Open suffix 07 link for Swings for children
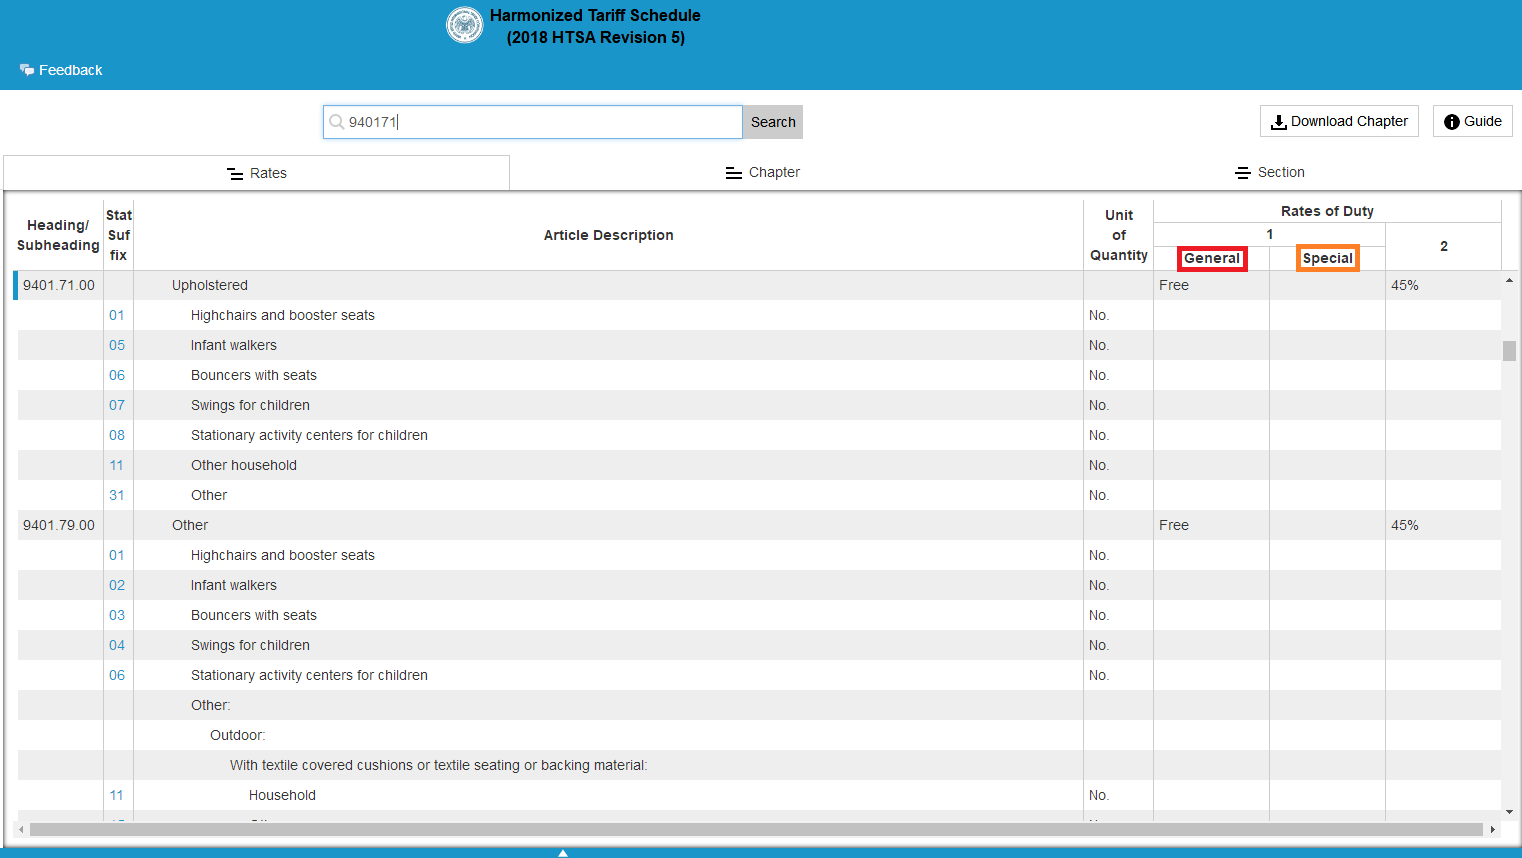The width and height of the screenshot is (1522, 858). point(117,405)
